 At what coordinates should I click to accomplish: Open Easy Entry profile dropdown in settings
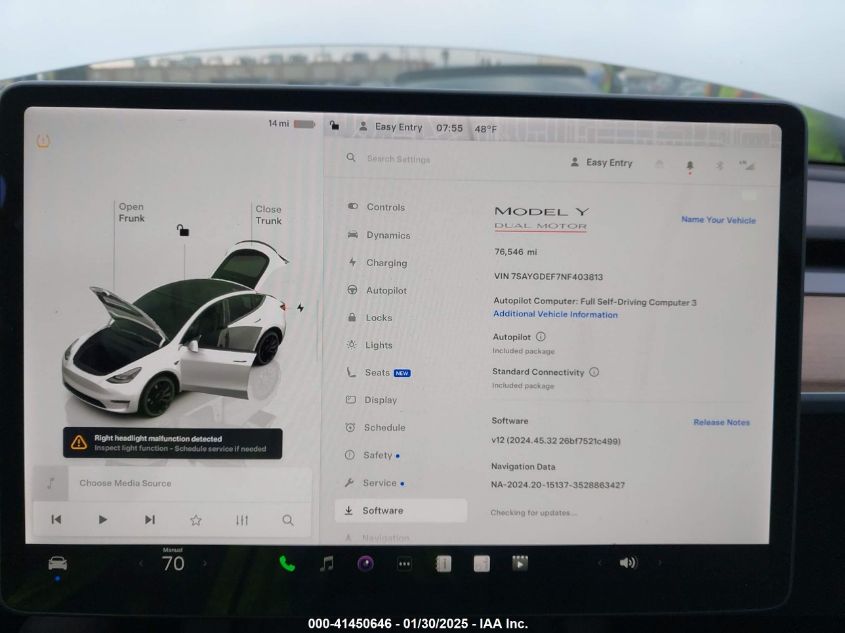(602, 162)
